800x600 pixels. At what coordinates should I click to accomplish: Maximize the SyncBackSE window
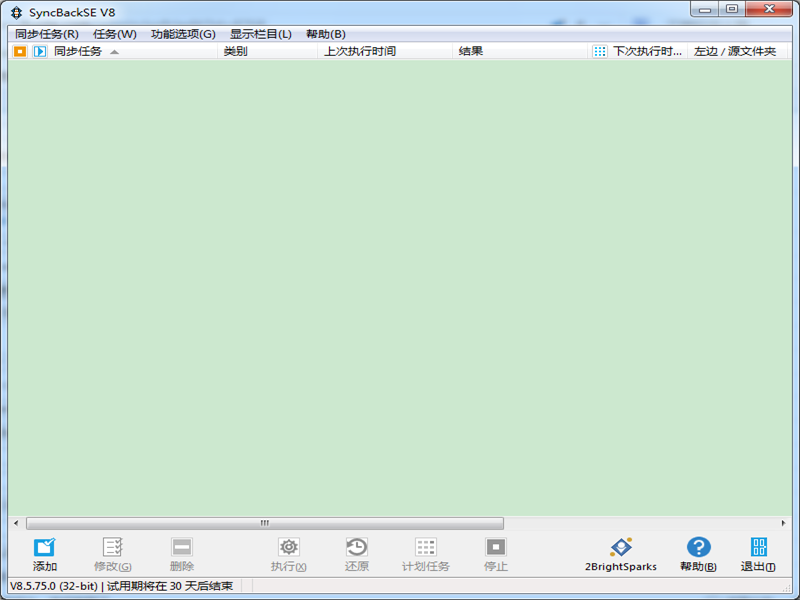click(732, 9)
